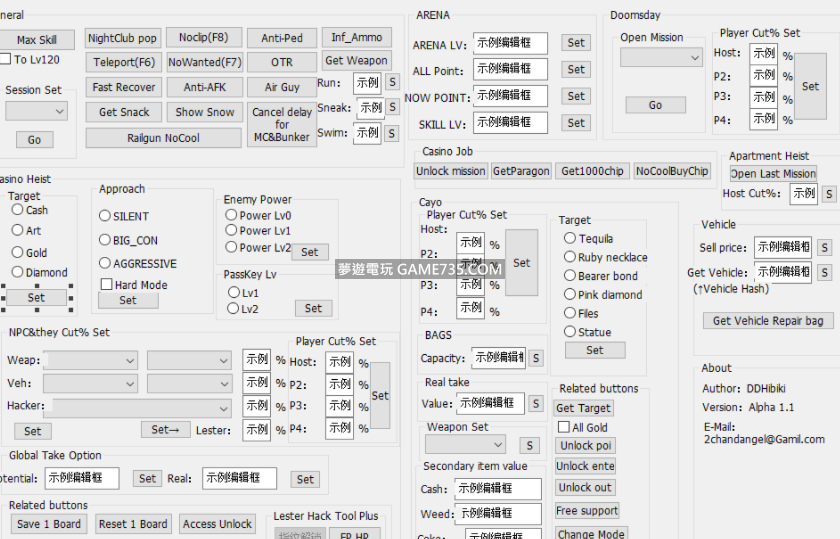Screen dimensions: 840x539
Task: Expand the Open Mission dropdown under Doomsday
Action: click(662, 58)
